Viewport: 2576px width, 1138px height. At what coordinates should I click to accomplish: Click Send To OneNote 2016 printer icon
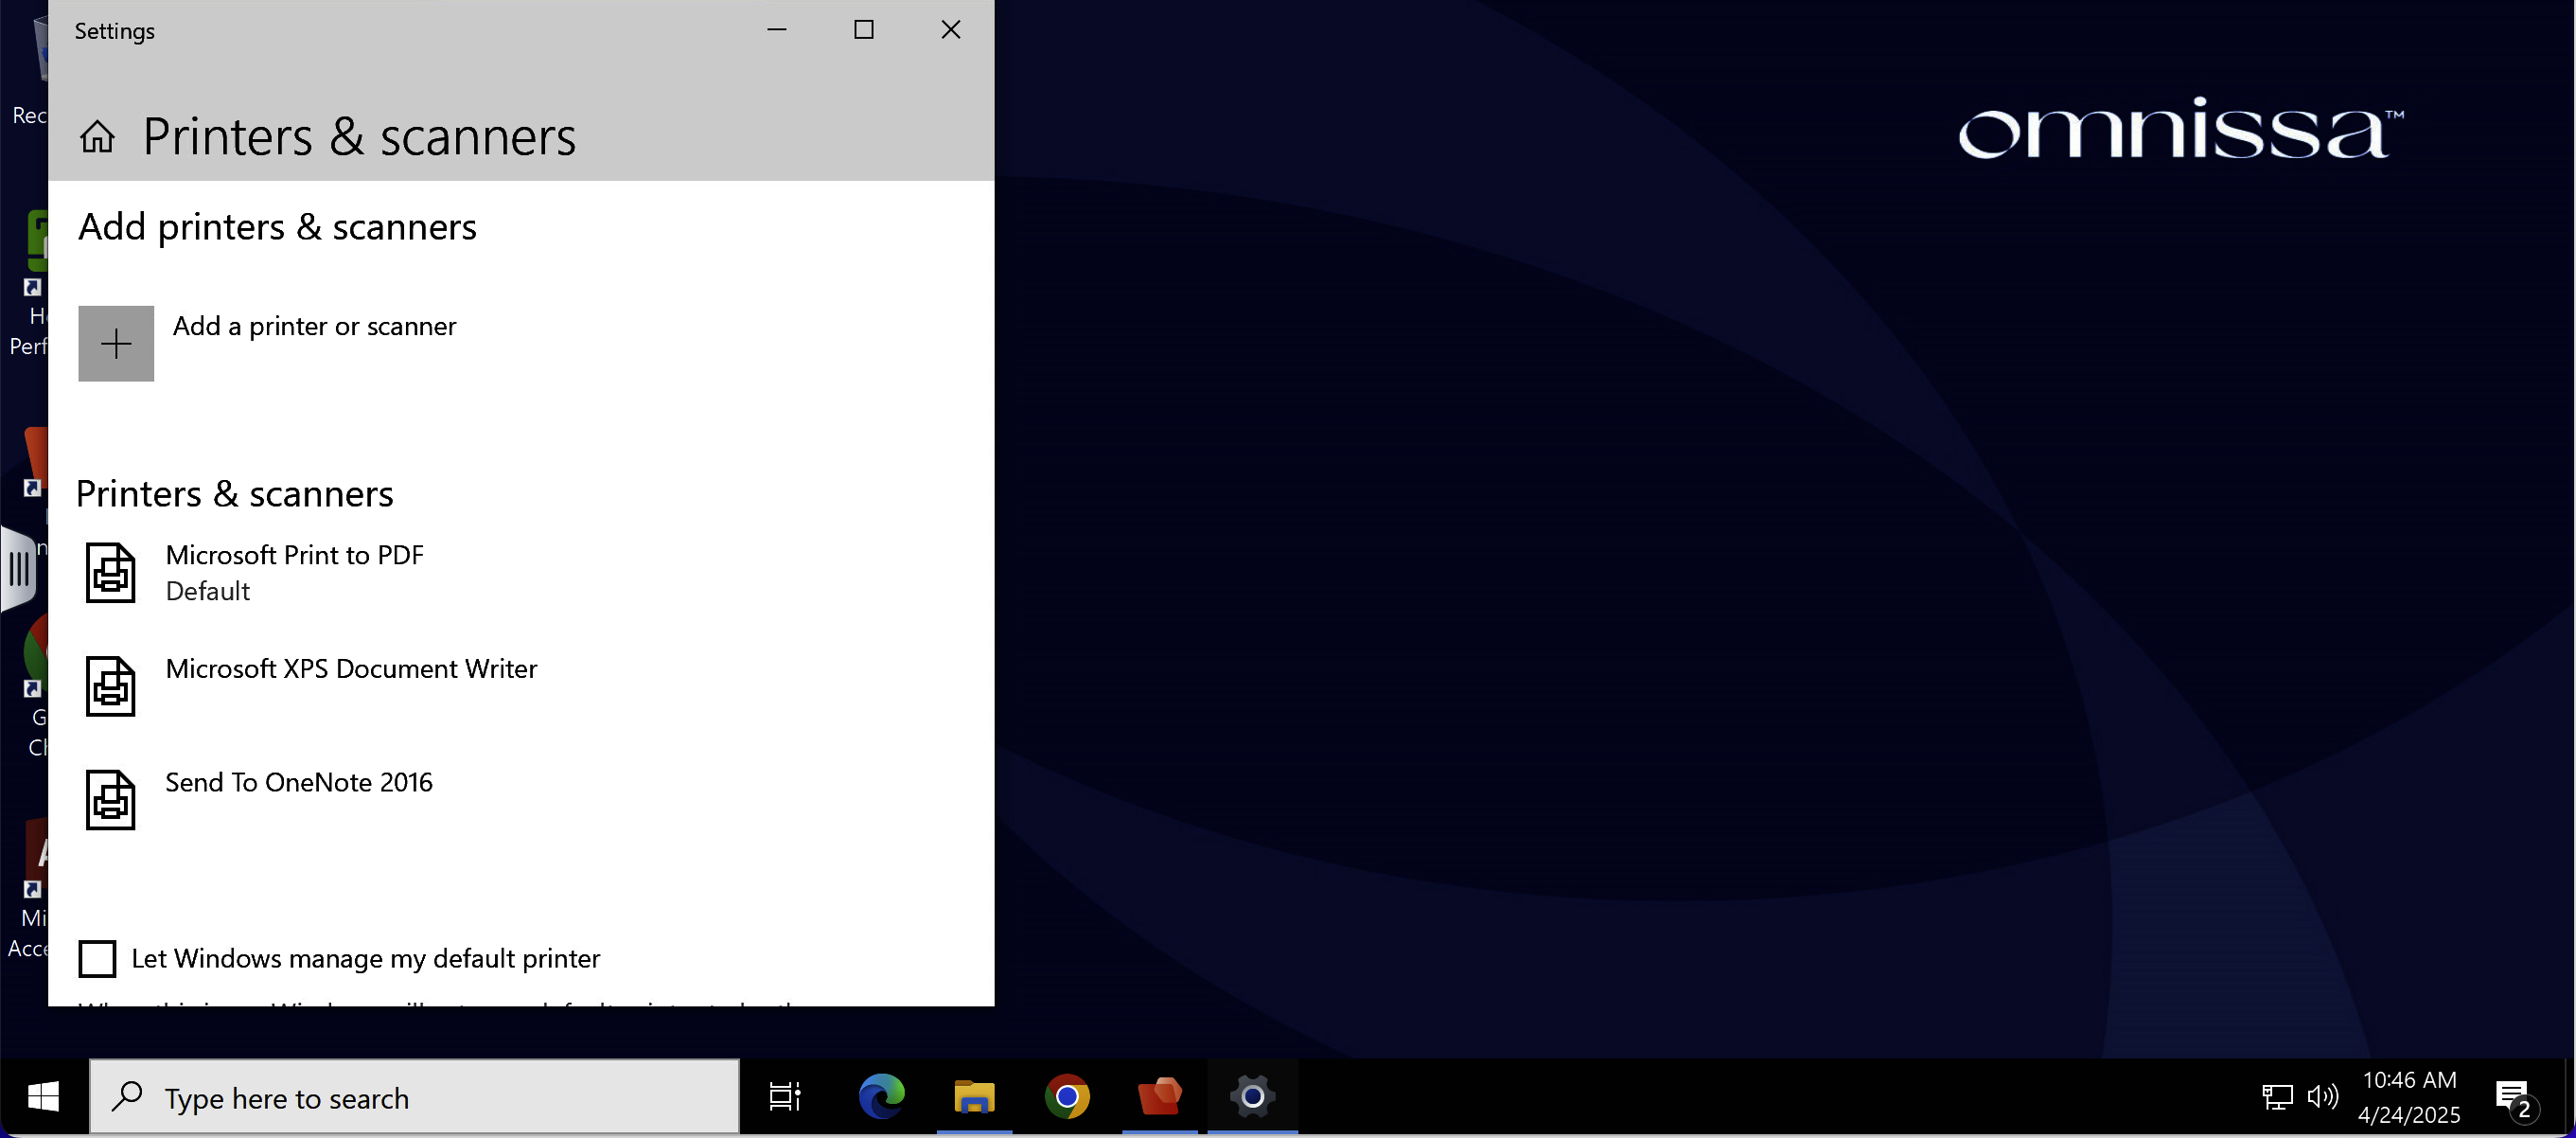(110, 800)
